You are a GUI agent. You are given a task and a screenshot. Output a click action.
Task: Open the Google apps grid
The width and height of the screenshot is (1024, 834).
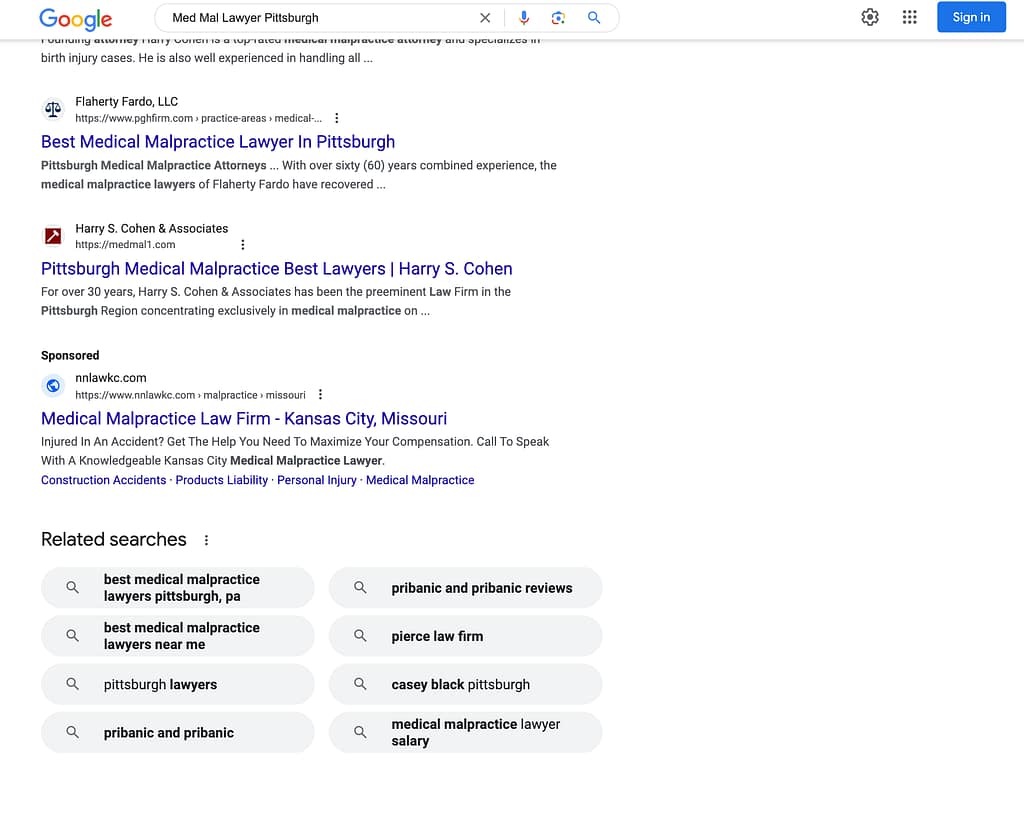[909, 17]
